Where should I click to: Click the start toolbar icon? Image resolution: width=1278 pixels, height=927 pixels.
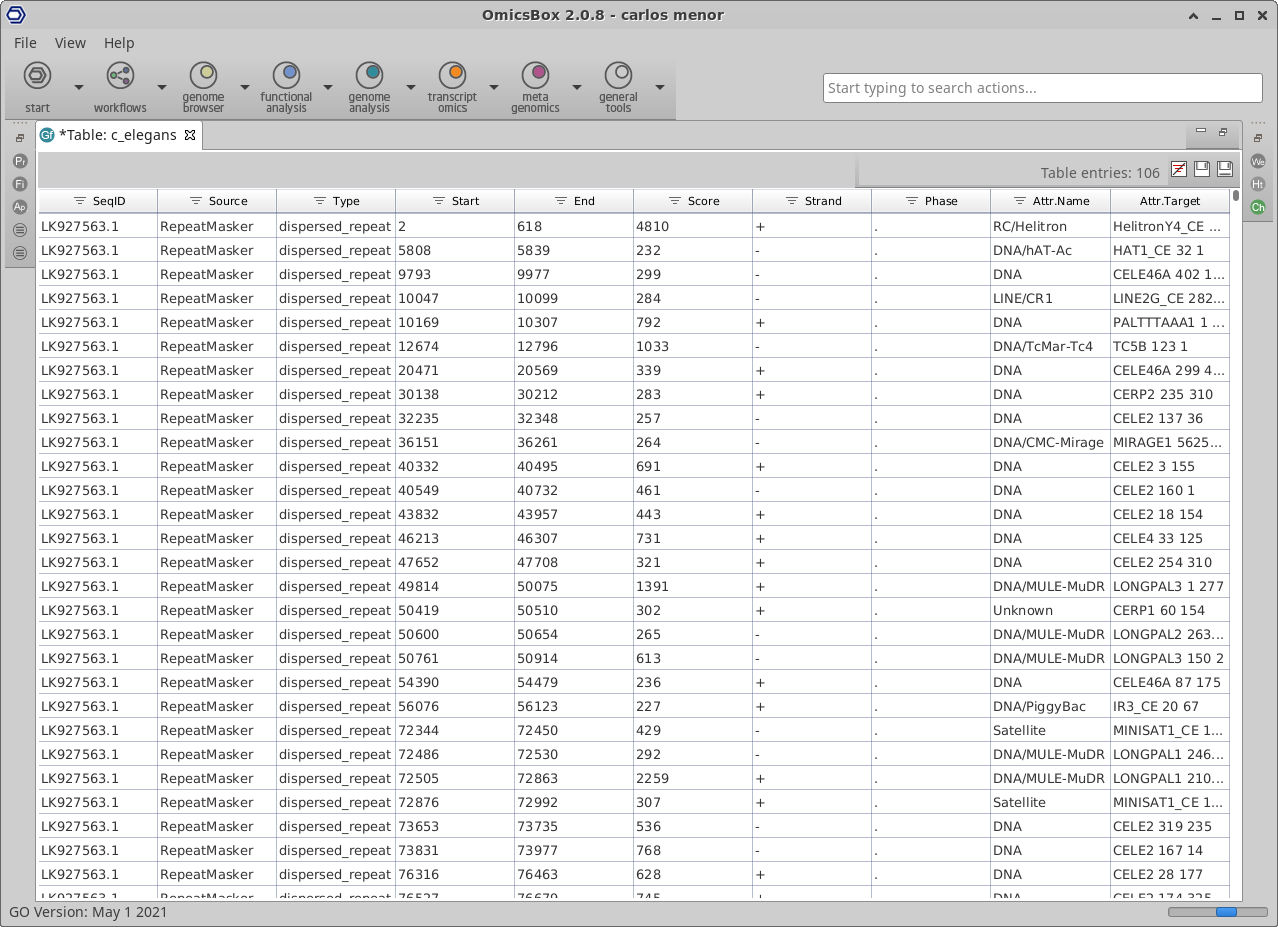tap(37, 77)
